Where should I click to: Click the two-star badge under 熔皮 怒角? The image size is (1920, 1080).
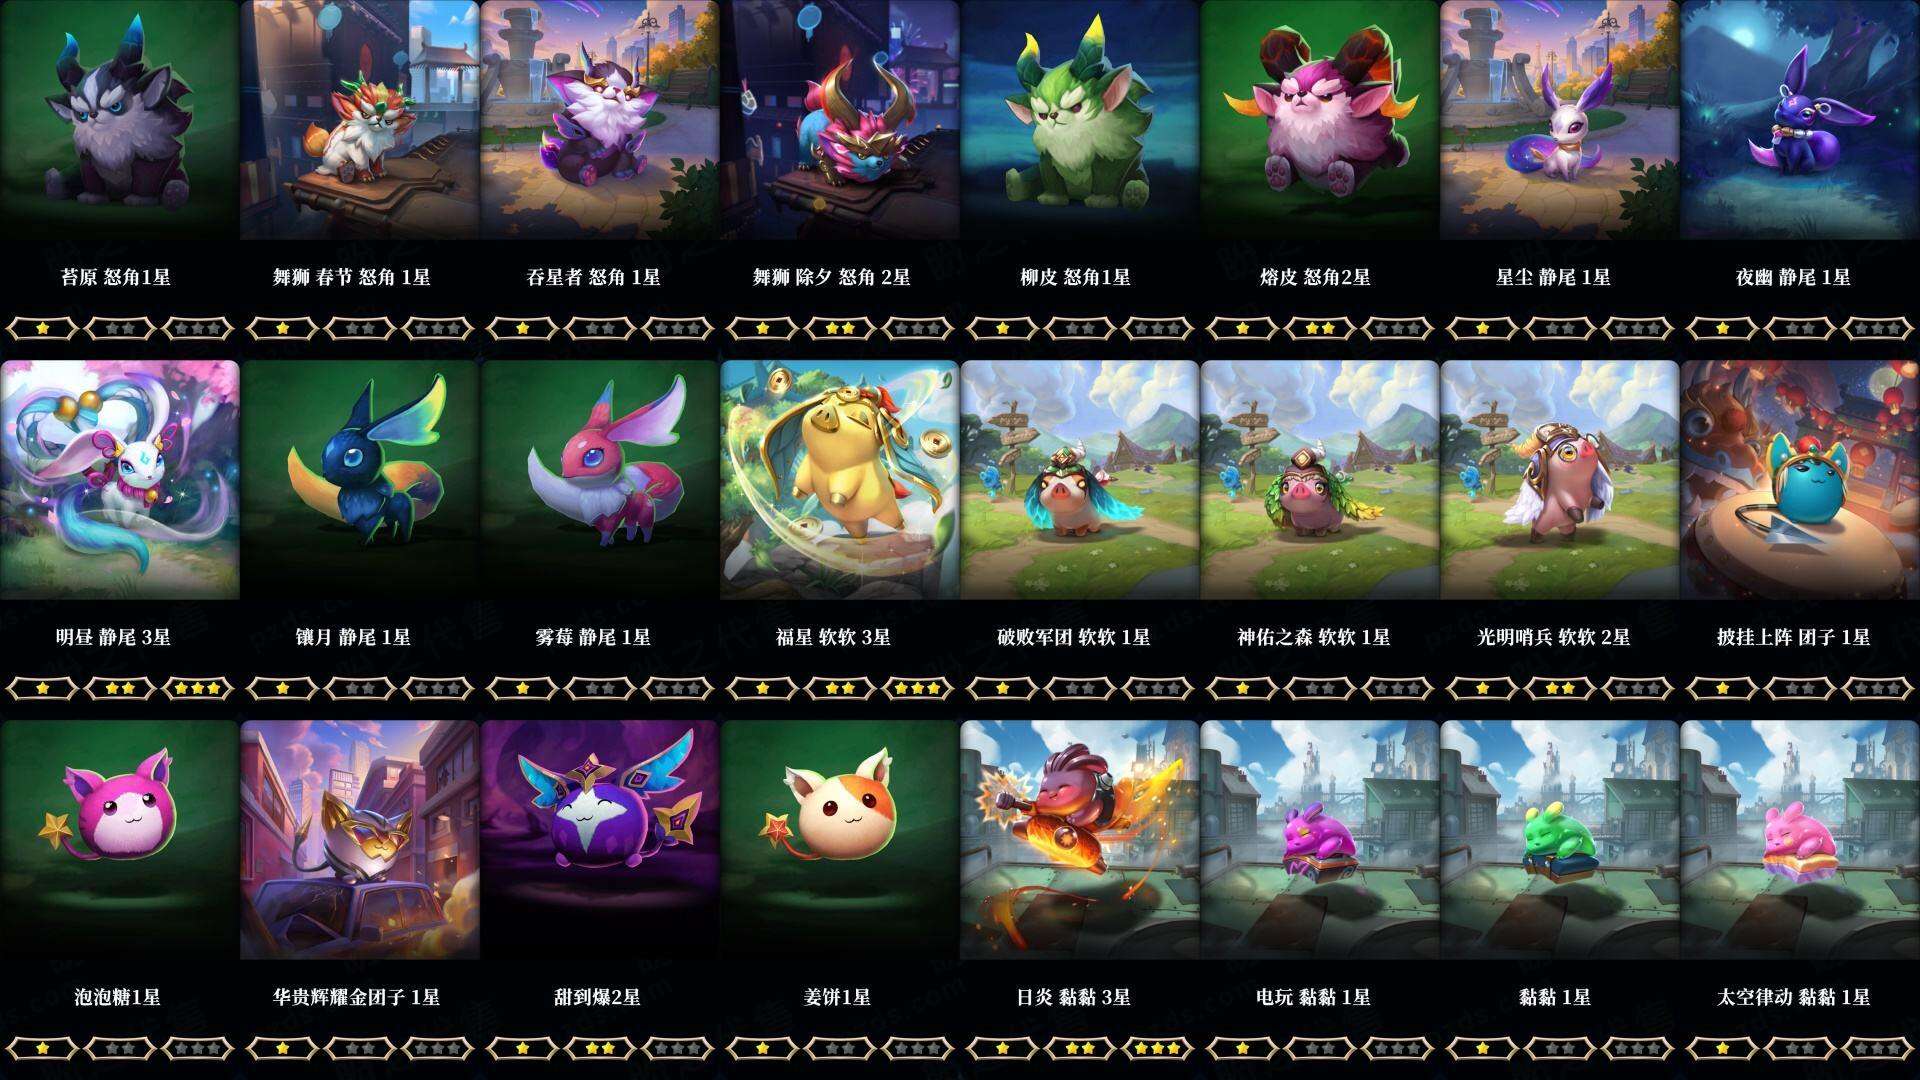point(1320,328)
